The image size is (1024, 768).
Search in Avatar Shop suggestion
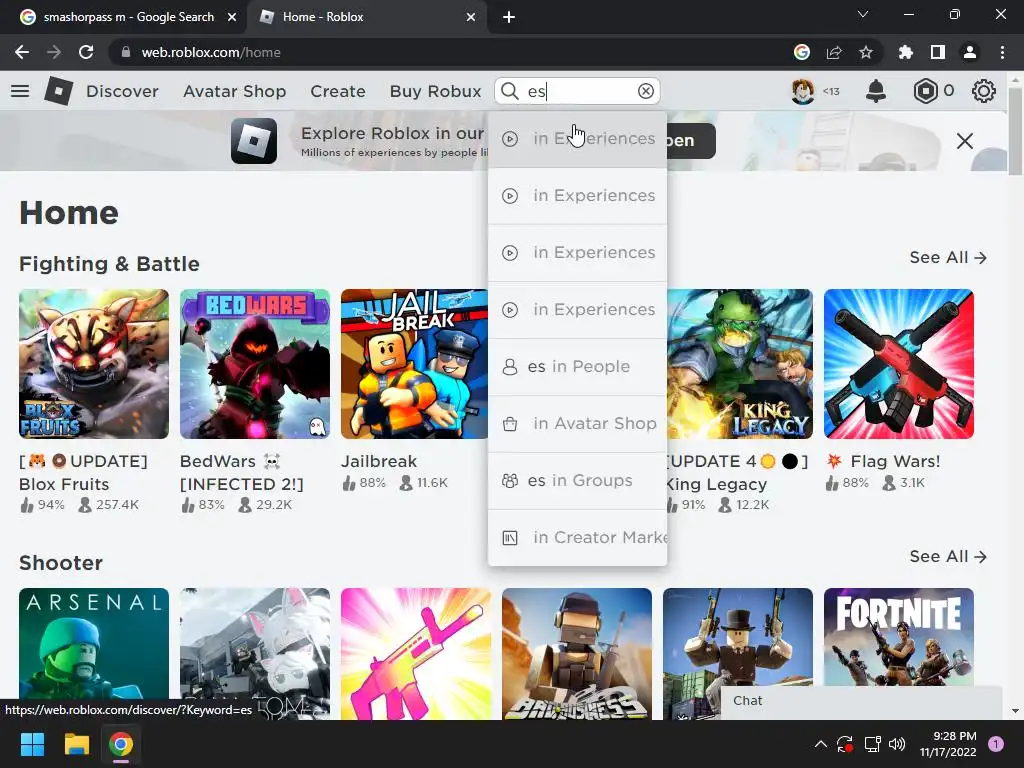click(x=577, y=423)
